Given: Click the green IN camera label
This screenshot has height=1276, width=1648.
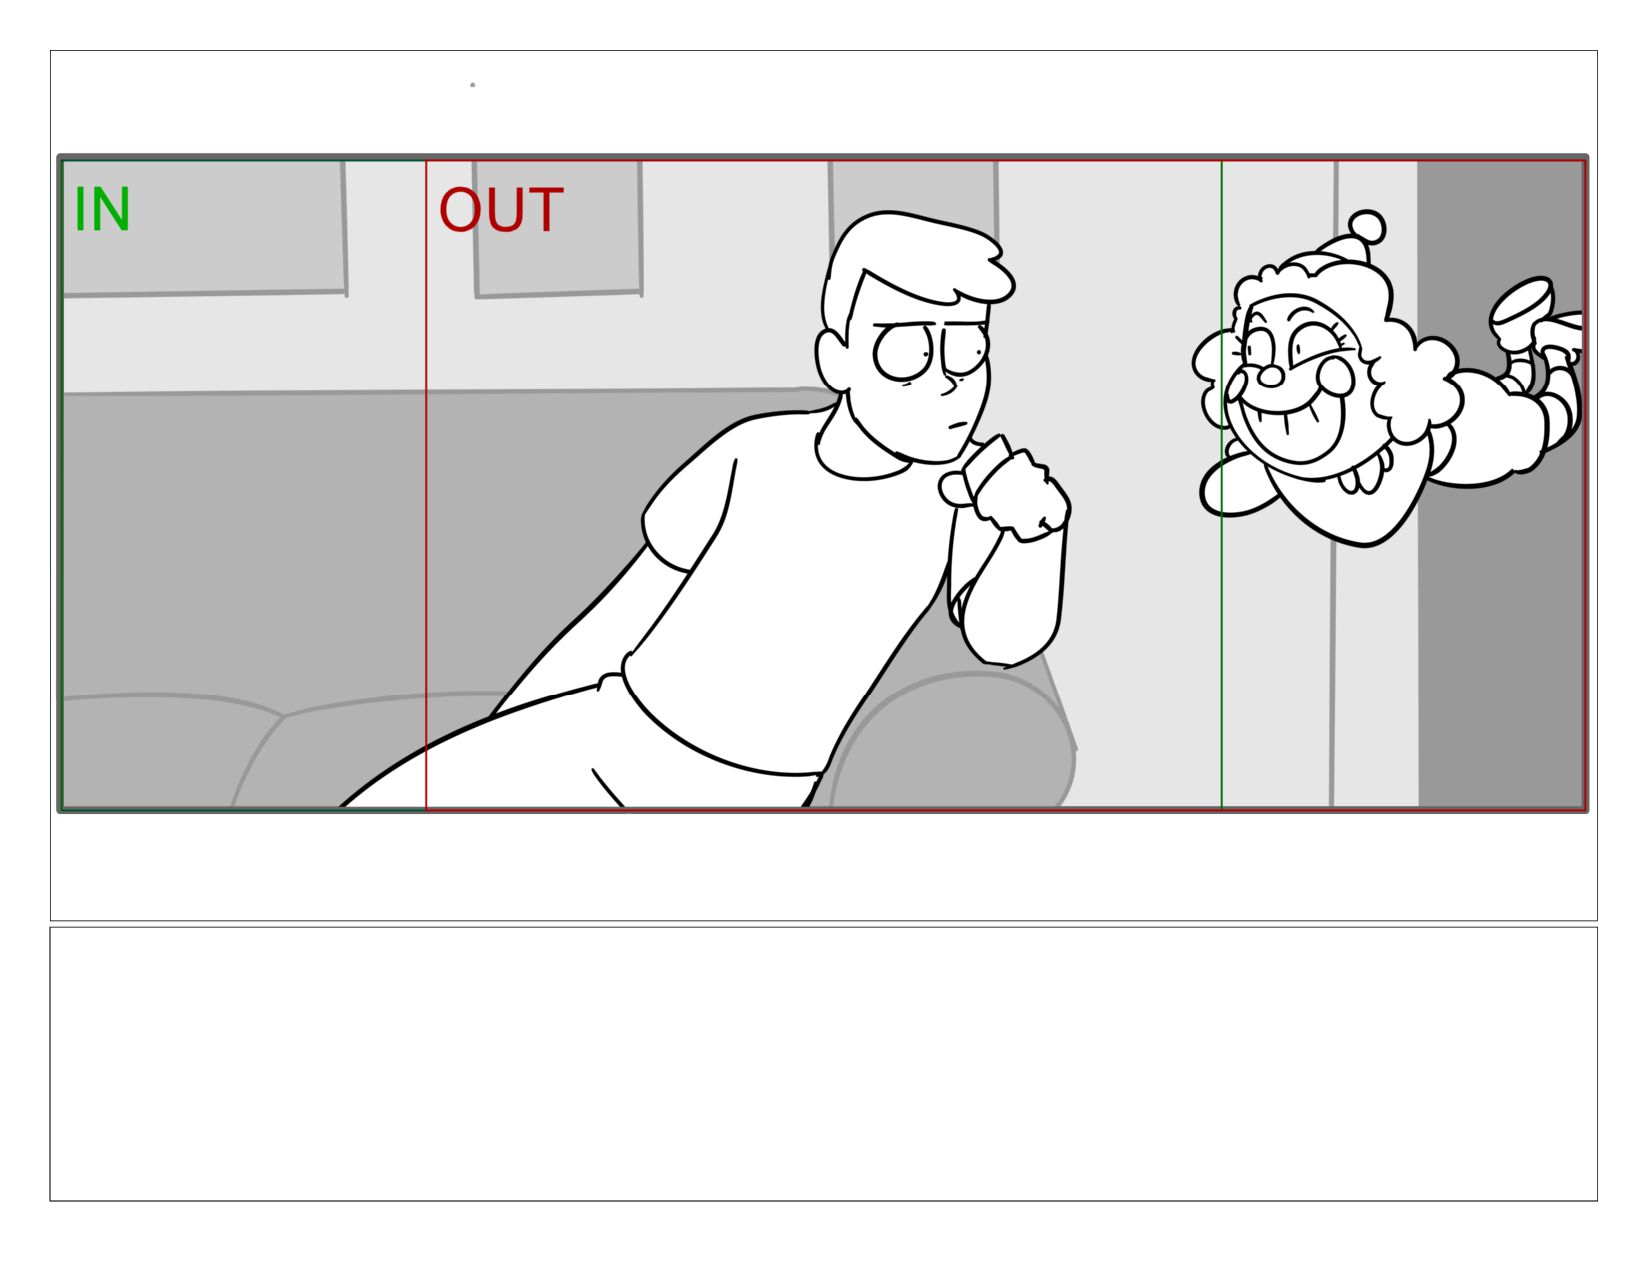Looking at the screenshot, I should tap(102, 210).
